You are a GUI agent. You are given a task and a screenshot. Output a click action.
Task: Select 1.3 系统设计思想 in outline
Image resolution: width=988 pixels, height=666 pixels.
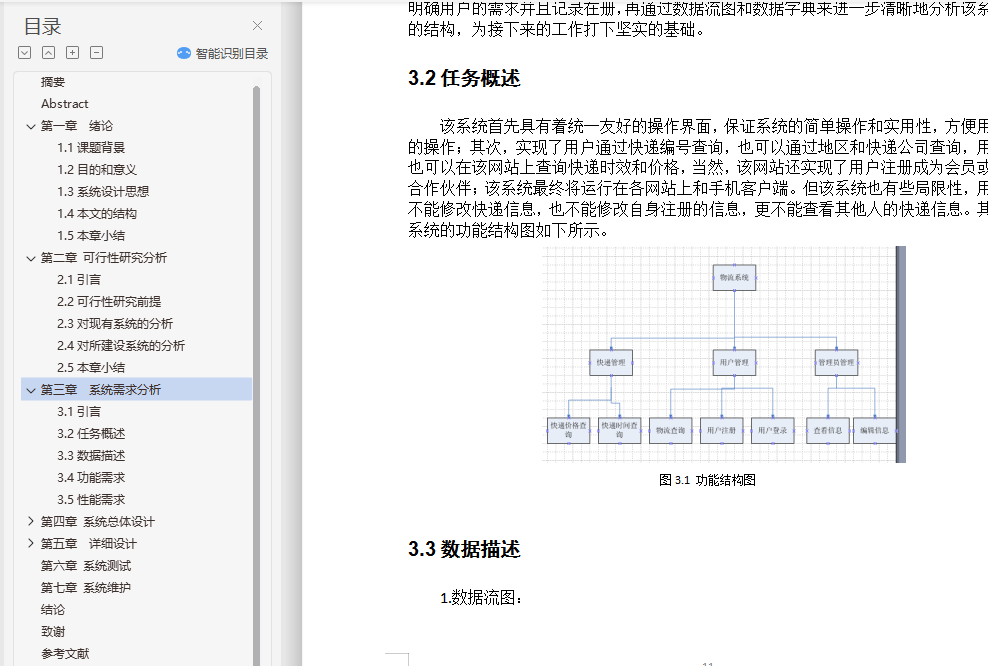103,192
